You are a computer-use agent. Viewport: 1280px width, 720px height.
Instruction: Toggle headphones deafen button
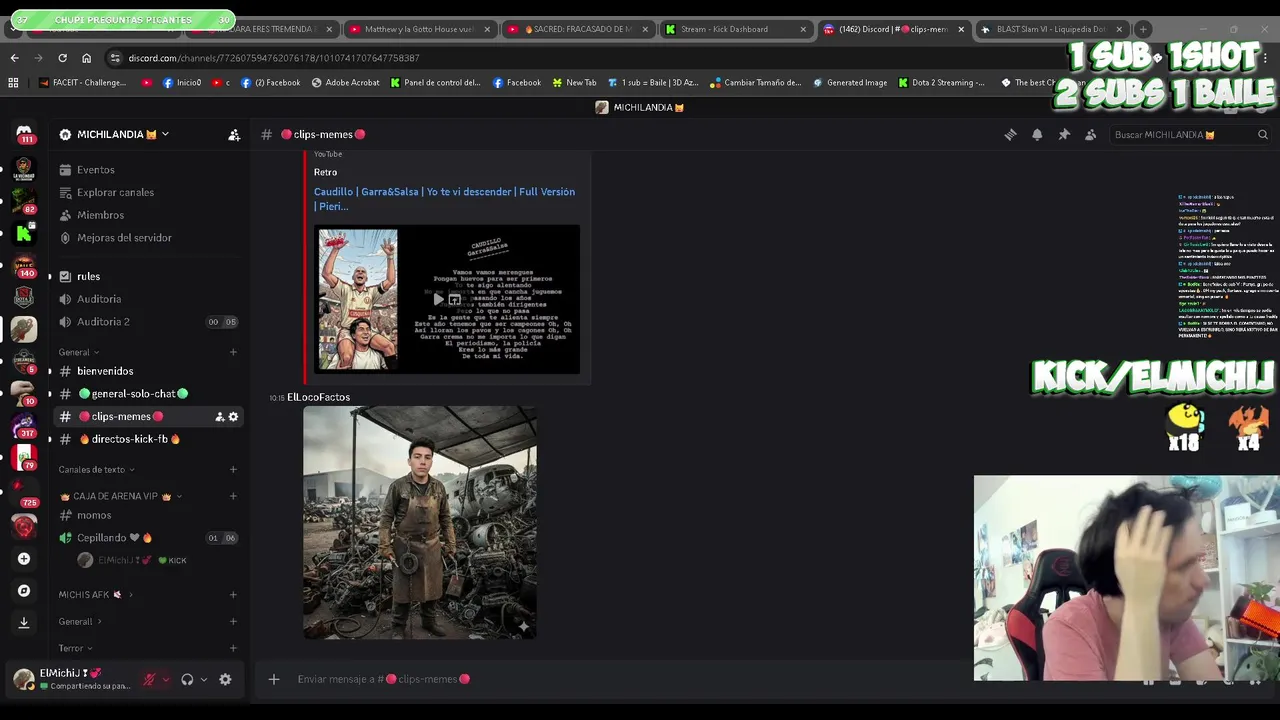(x=187, y=679)
